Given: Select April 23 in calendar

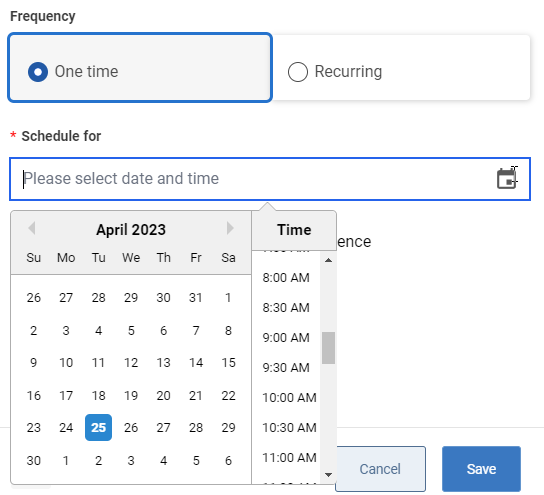Looking at the screenshot, I should [x=34, y=427].
